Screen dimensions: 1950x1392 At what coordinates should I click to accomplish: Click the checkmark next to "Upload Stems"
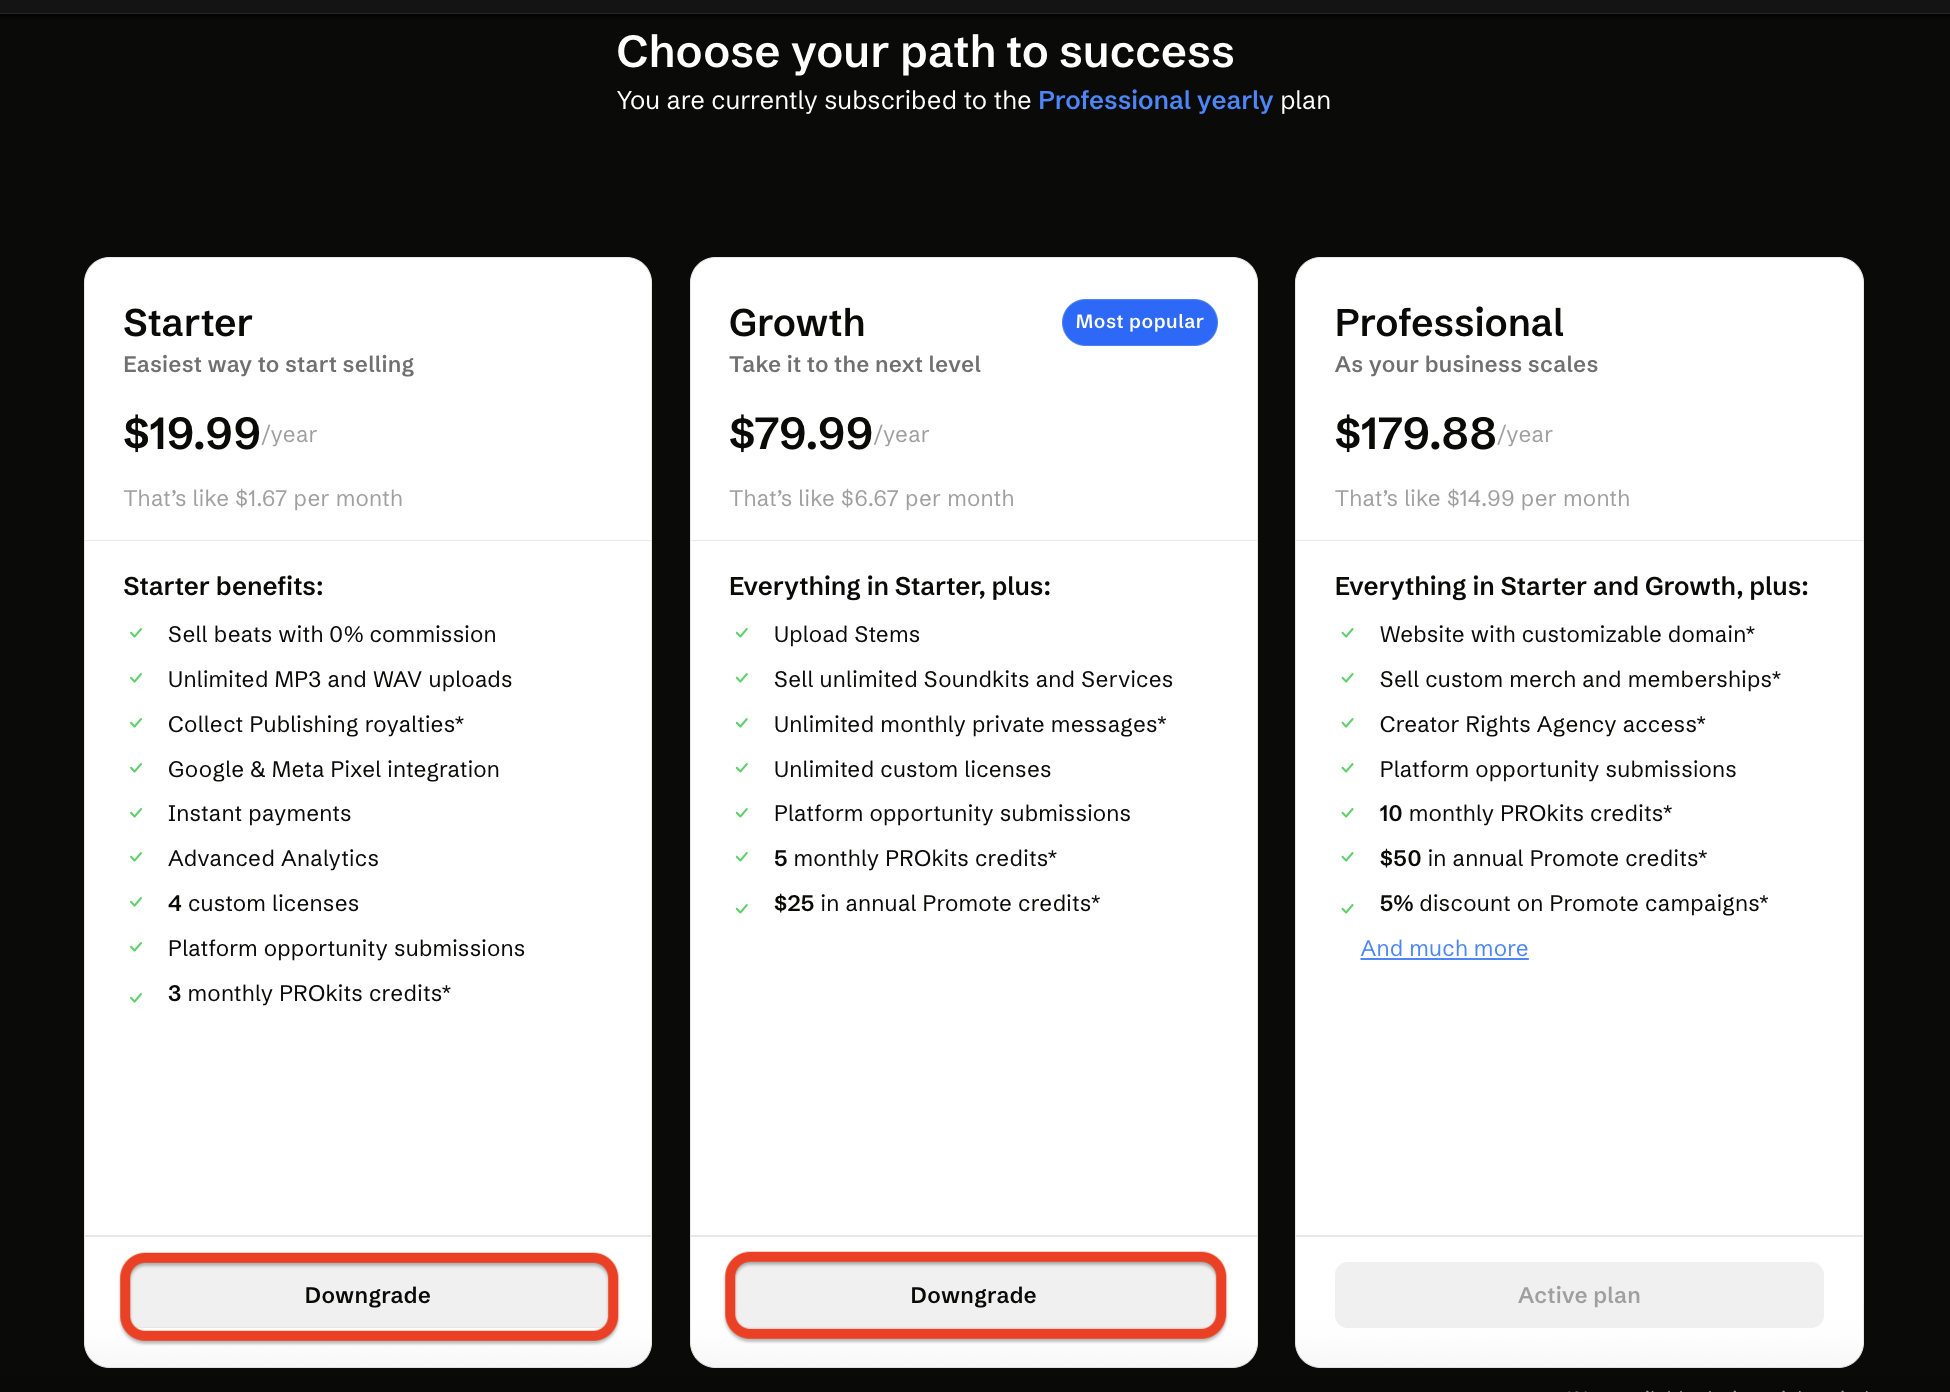click(x=742, y=633)
